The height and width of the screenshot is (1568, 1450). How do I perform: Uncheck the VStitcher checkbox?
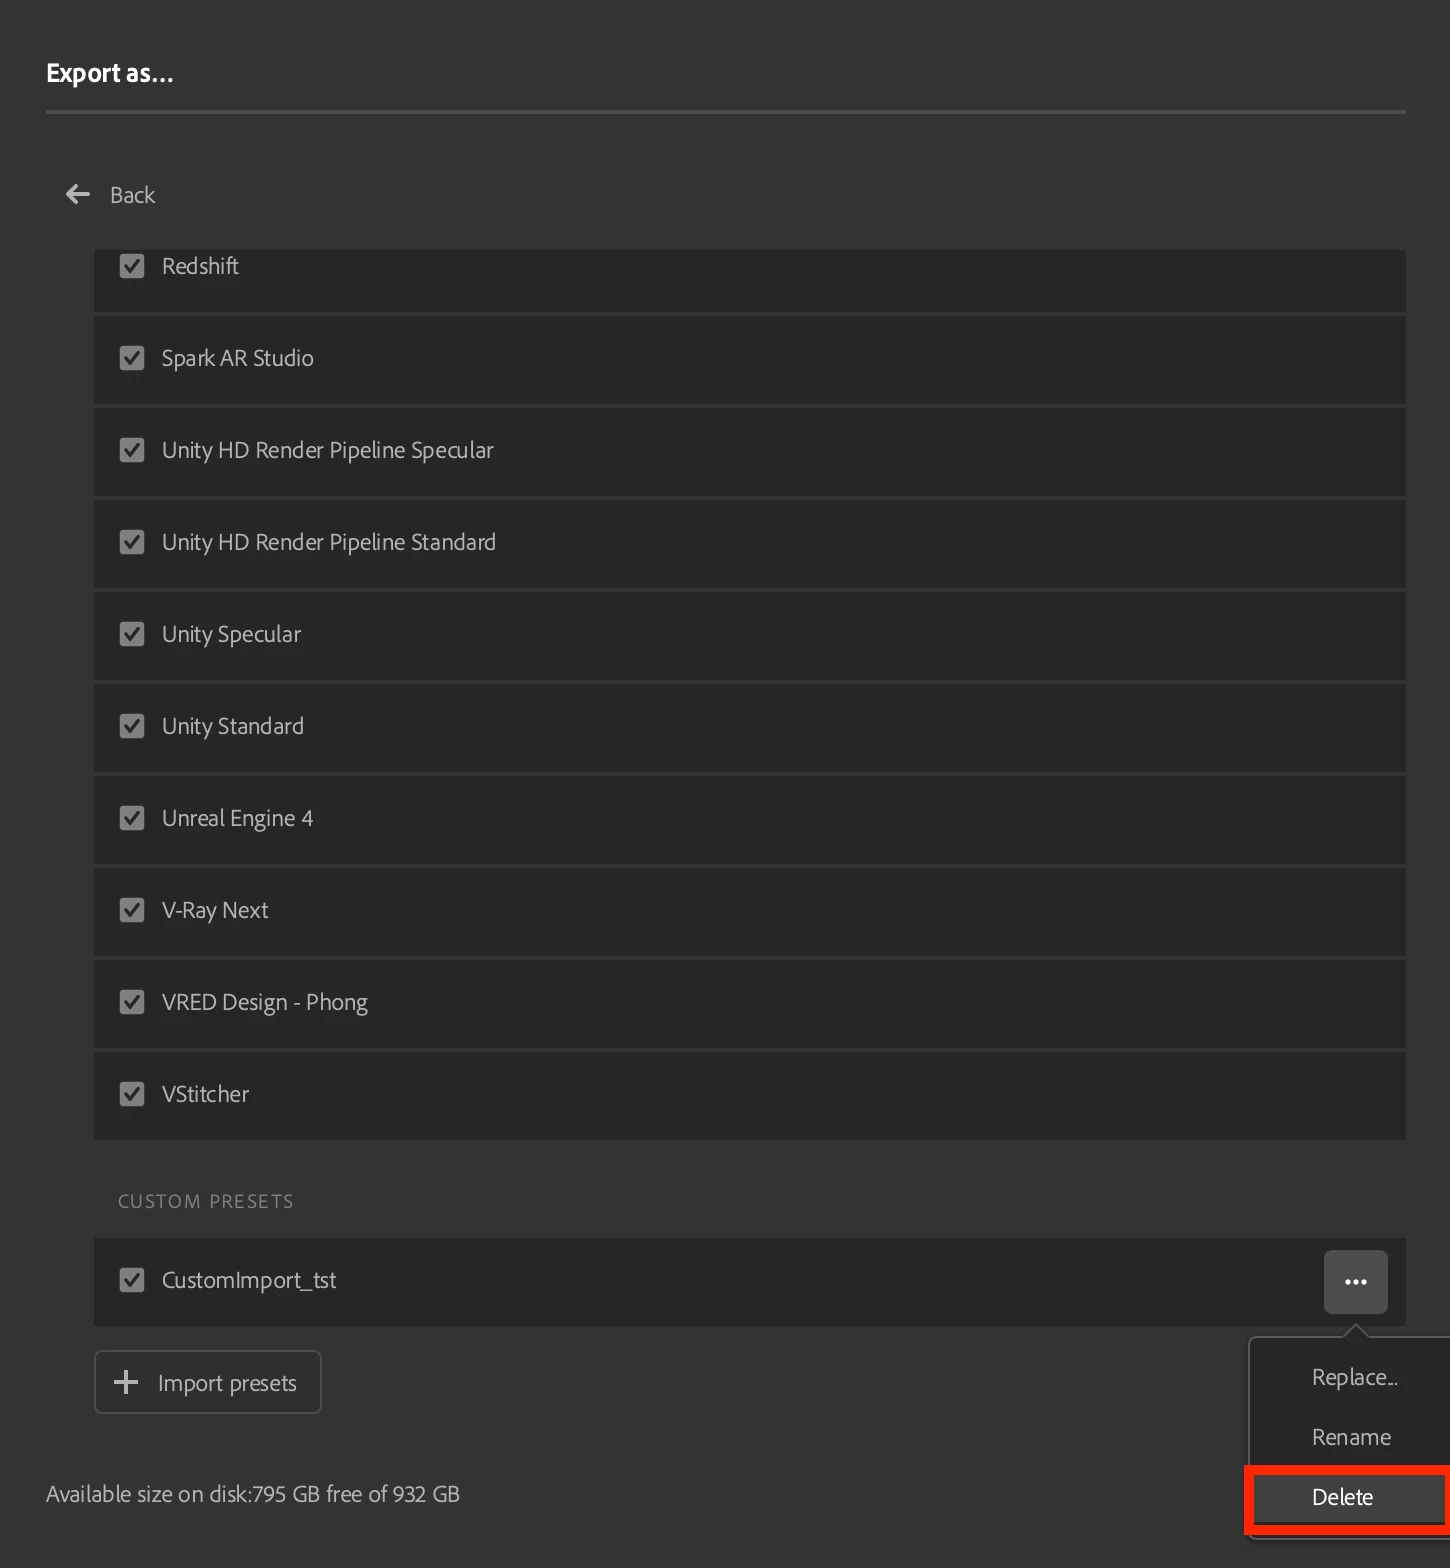click(x=132, y=1094)
